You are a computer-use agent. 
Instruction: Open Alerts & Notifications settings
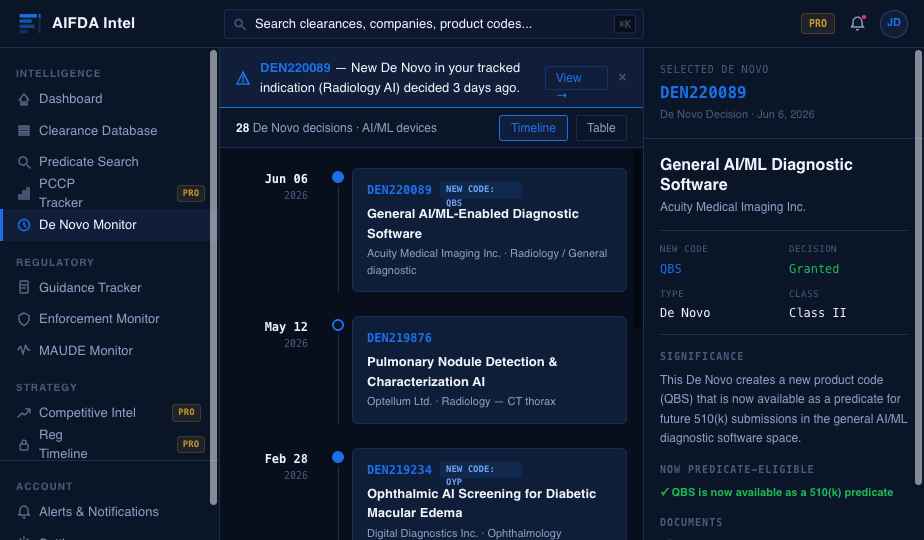tap(98, 512)
